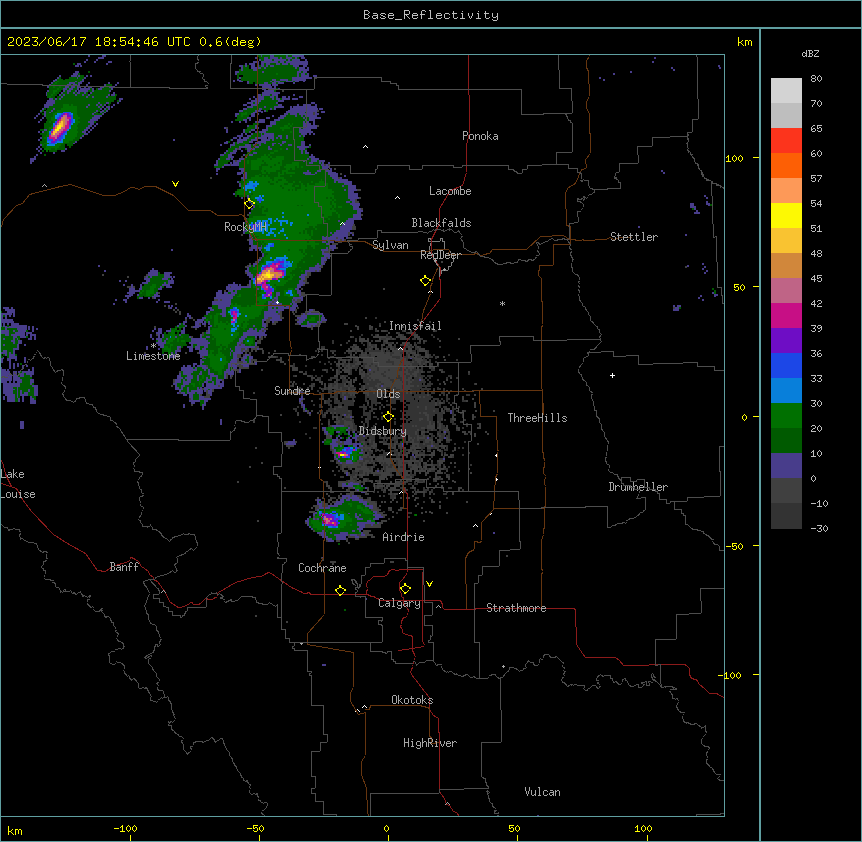Select the timestamp 2023/06/17 18:54:46 UTC text

[99, 42]
